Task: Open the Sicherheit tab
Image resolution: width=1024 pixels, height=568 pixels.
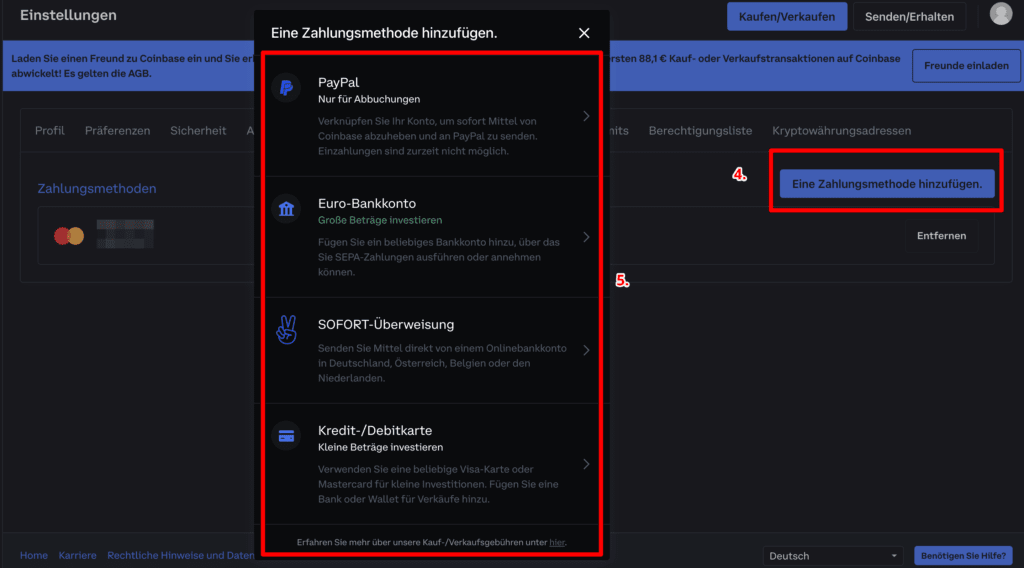Action: (198, 131)
